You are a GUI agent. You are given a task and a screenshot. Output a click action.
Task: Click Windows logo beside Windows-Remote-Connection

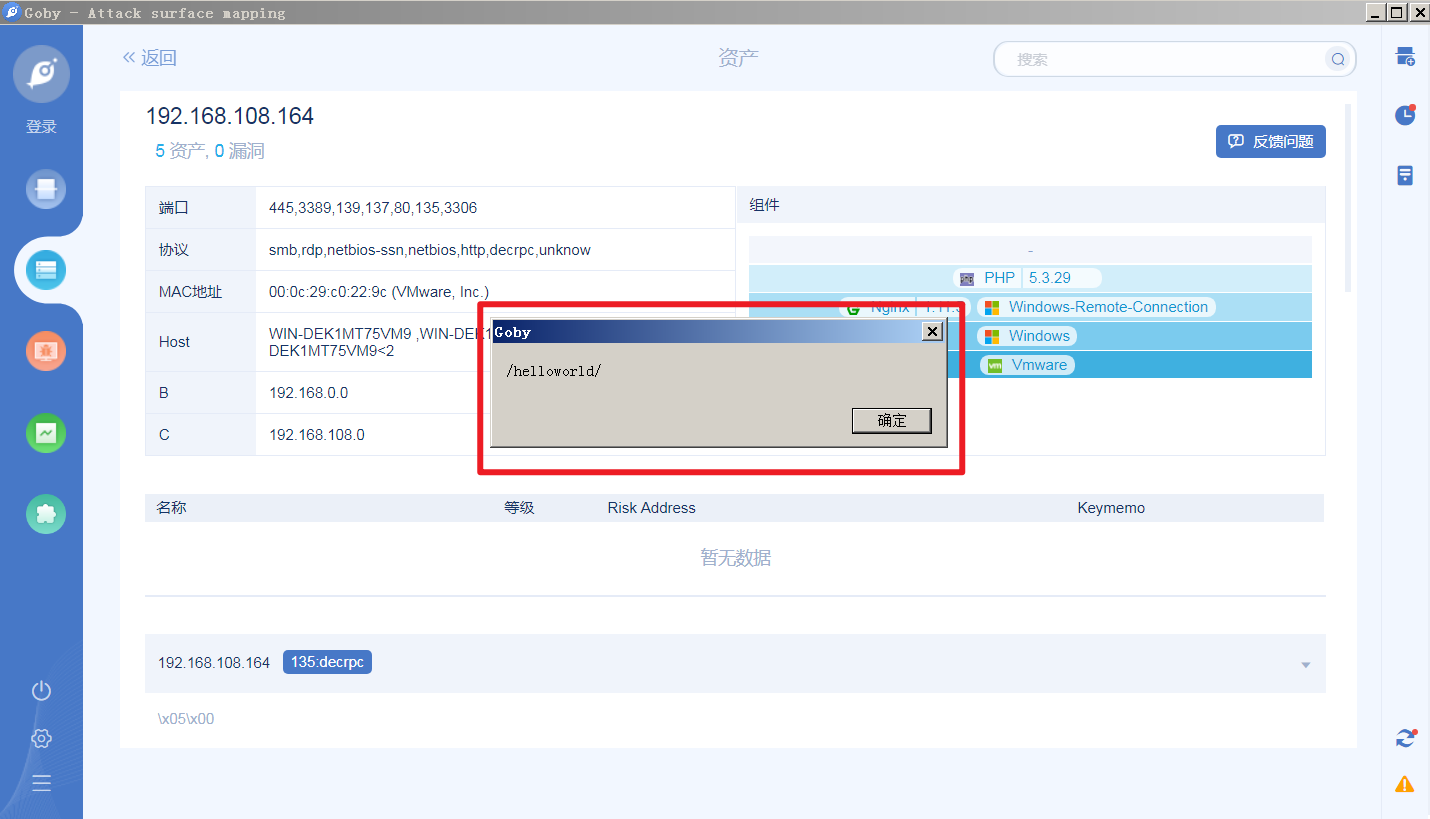point(992,308)
